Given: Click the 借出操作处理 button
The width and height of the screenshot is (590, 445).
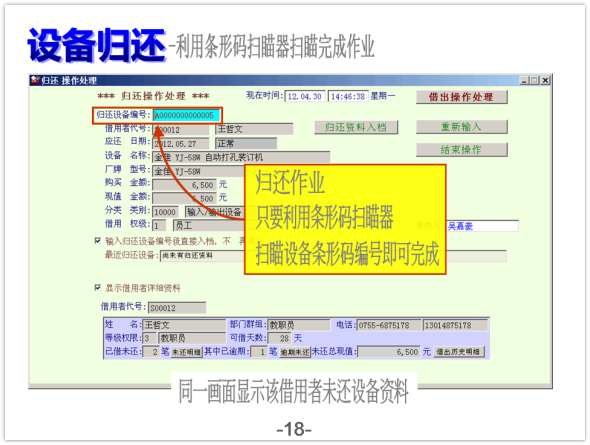Looking at the screenshot, I should 462,97.
